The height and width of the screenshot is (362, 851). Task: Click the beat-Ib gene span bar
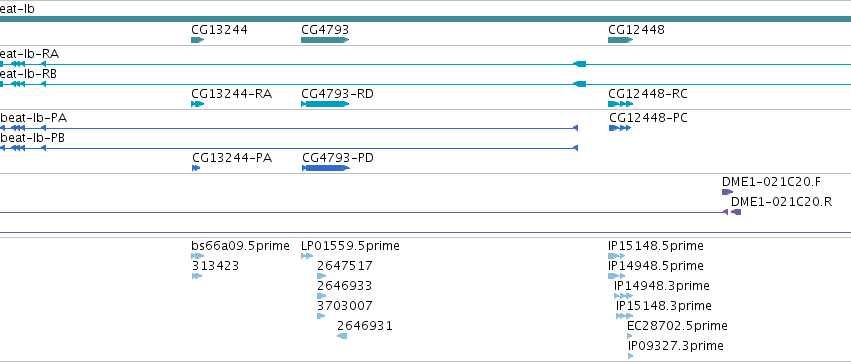[426, 19]
